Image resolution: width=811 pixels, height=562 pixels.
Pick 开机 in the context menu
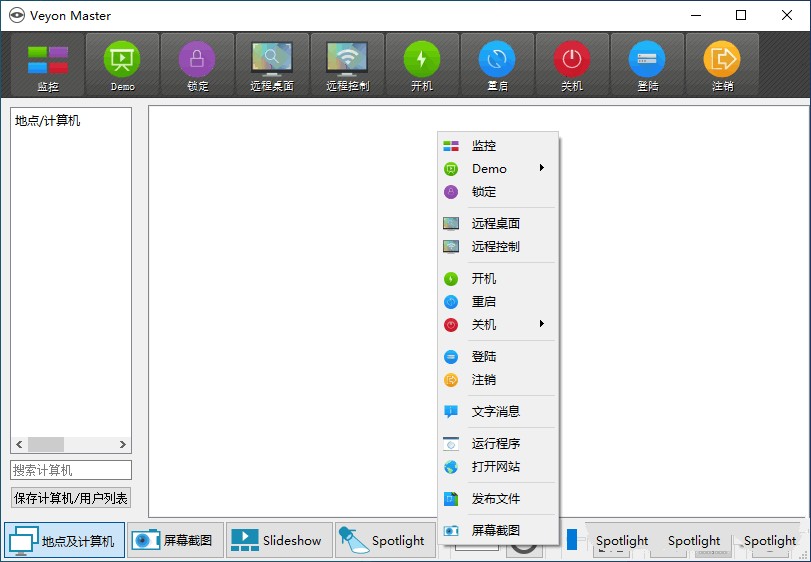tap(498, 279)
